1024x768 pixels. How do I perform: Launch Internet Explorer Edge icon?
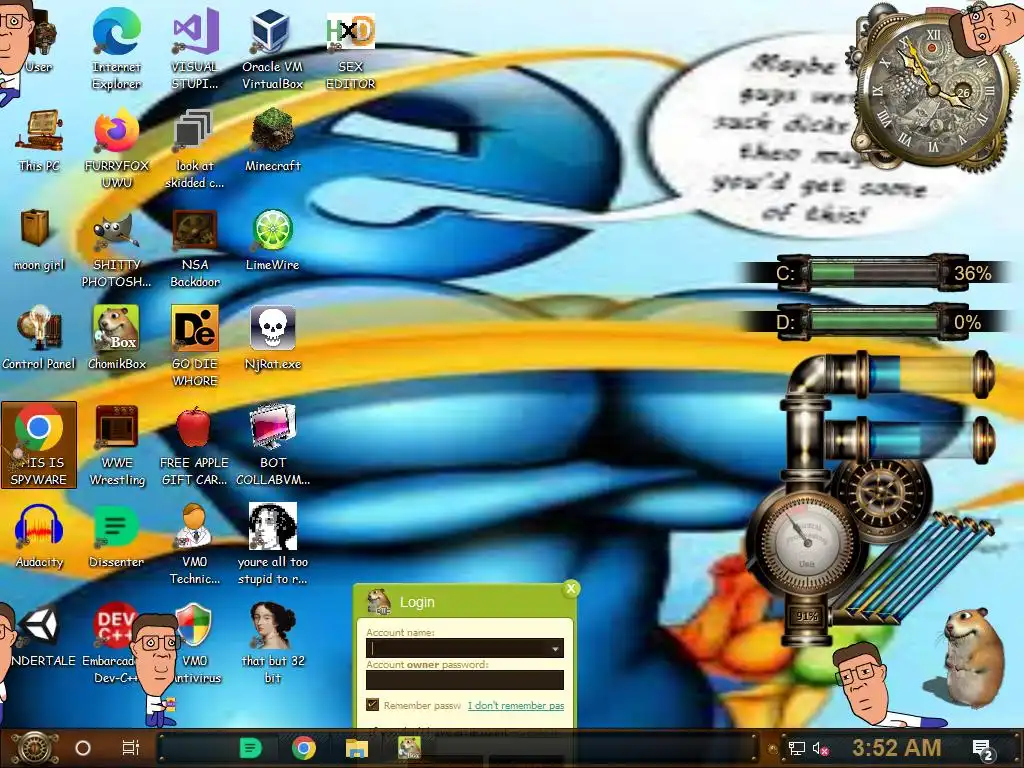pyautogui.click(x=116, y=49)
